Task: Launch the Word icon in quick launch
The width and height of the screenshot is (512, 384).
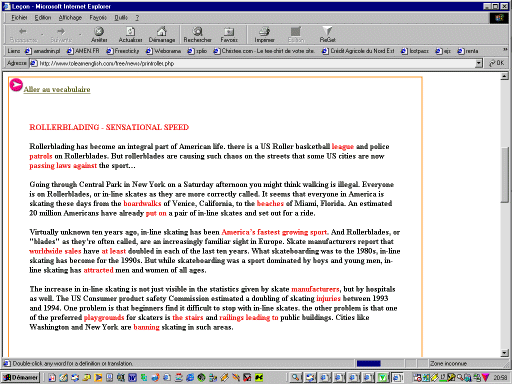Action: click(132, 377)
